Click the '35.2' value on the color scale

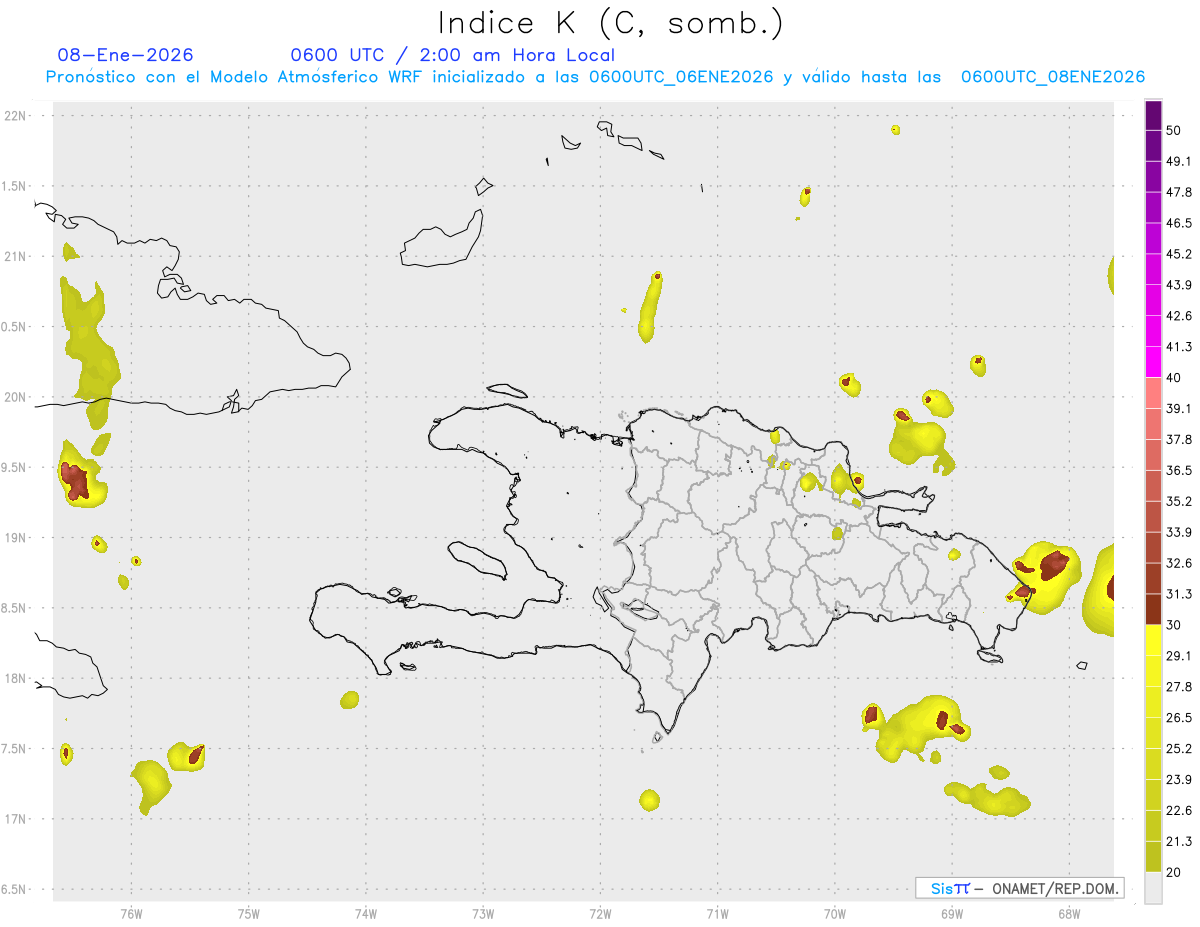(x=1179, y=501)
